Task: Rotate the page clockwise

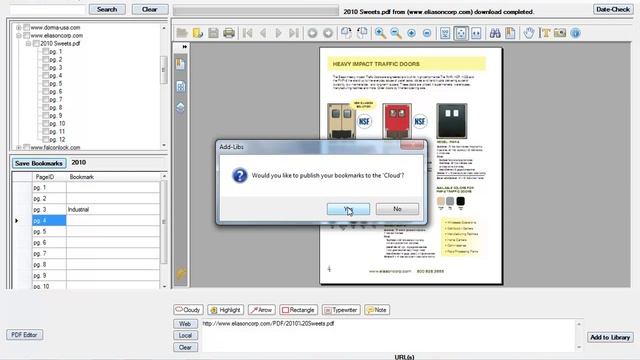Action: 346,33
